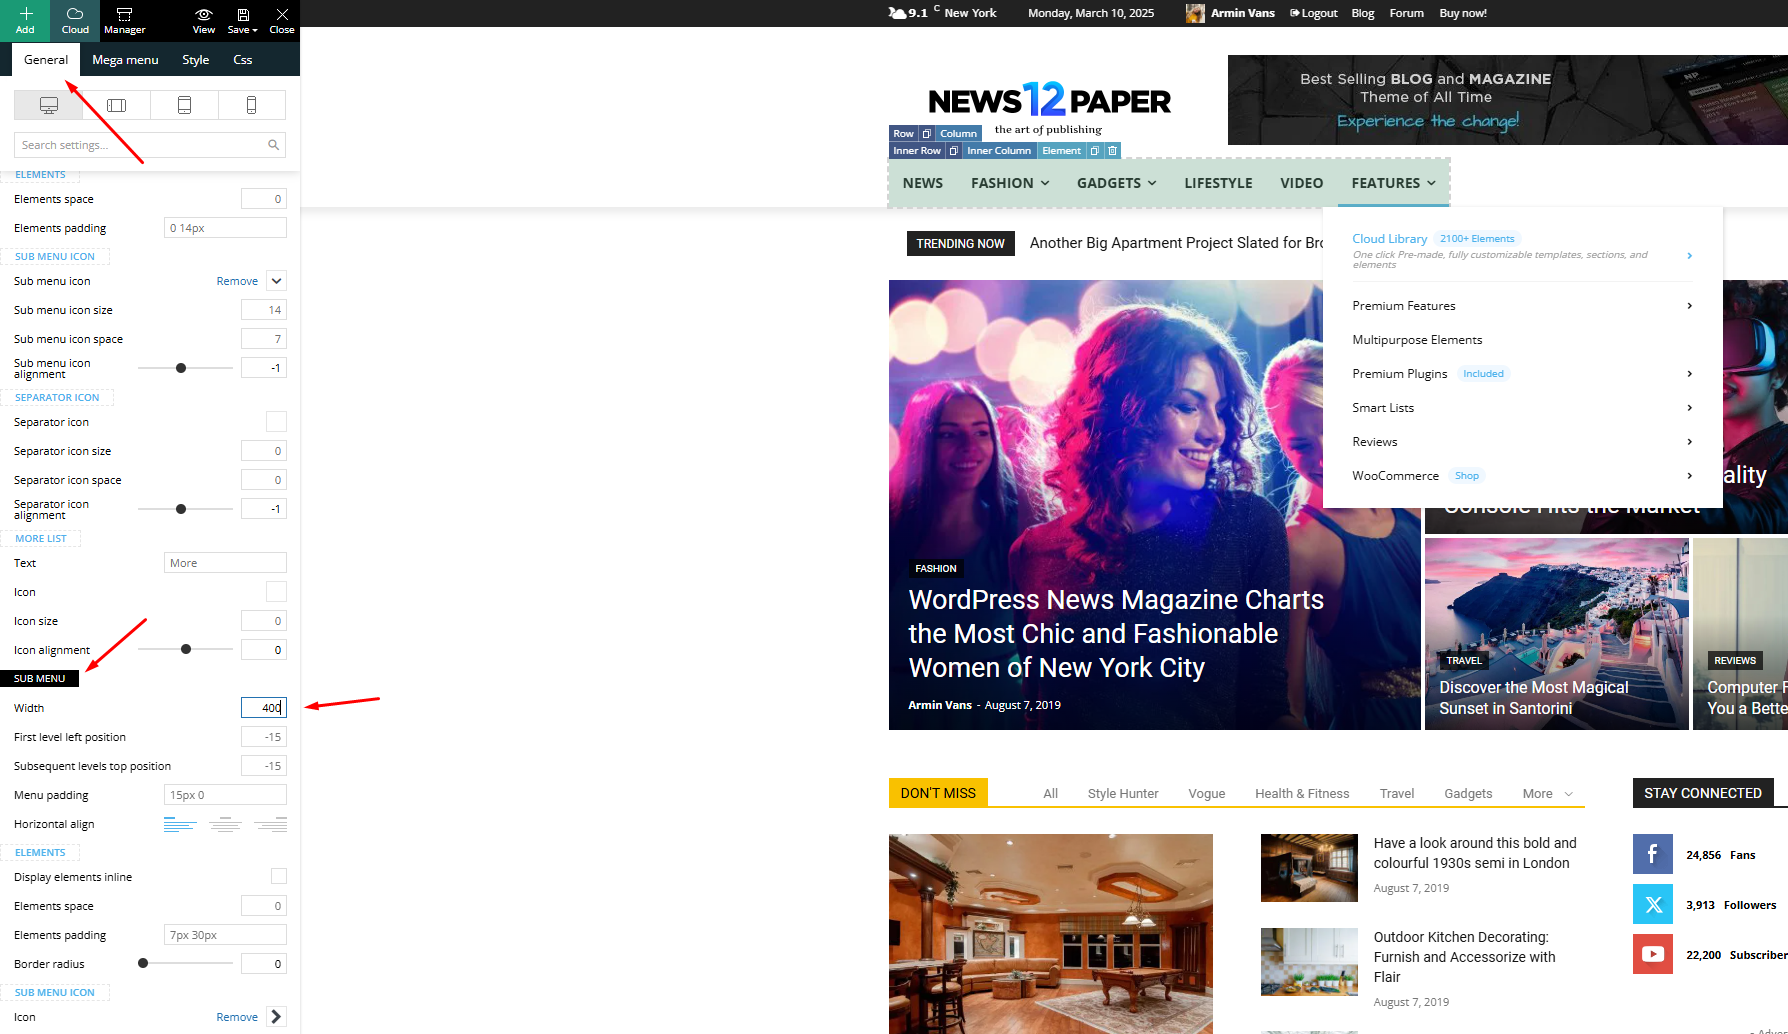
Task: Open the Blog link in top bar
Action: tap(1362, 13)
